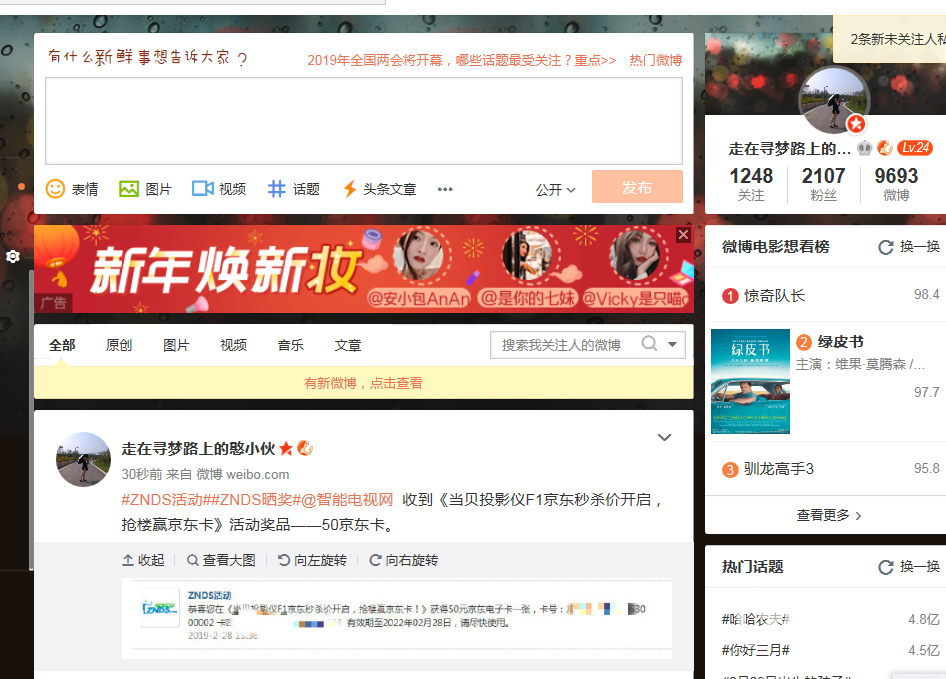Rotate image left with 向左旋转
946x679 pixels.
313,560
